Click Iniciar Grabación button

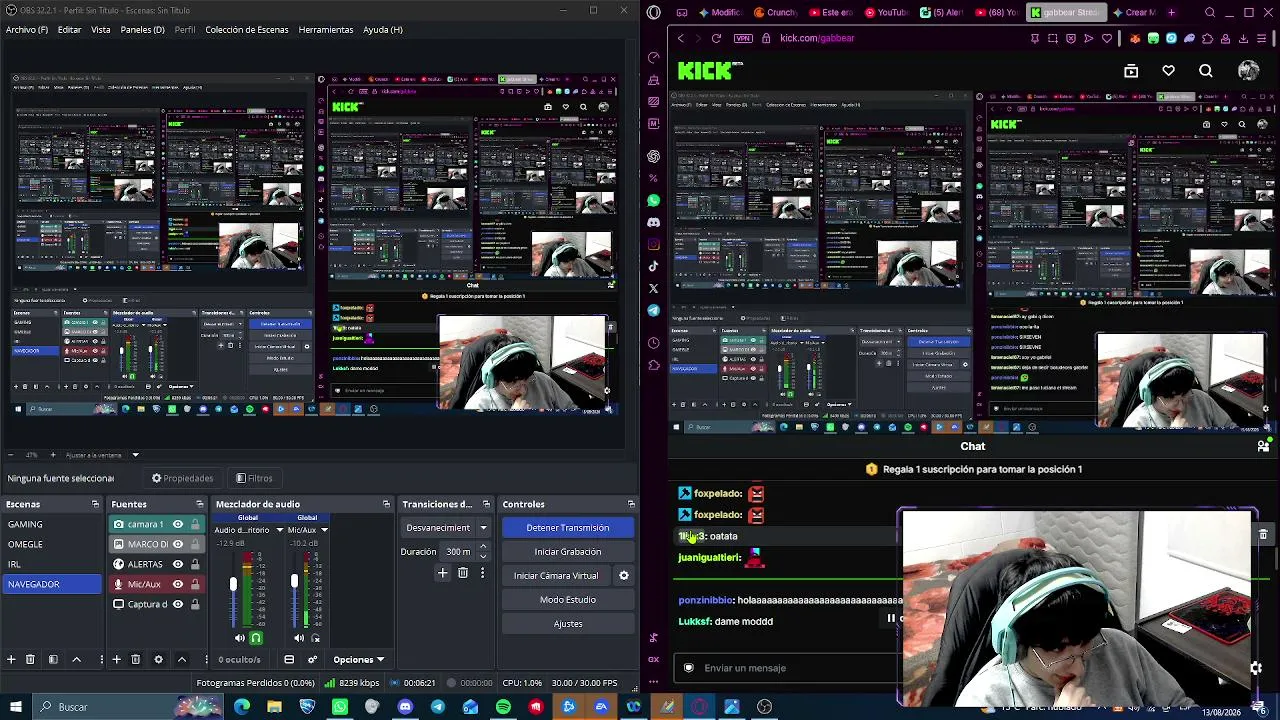[x=568, y=552]
